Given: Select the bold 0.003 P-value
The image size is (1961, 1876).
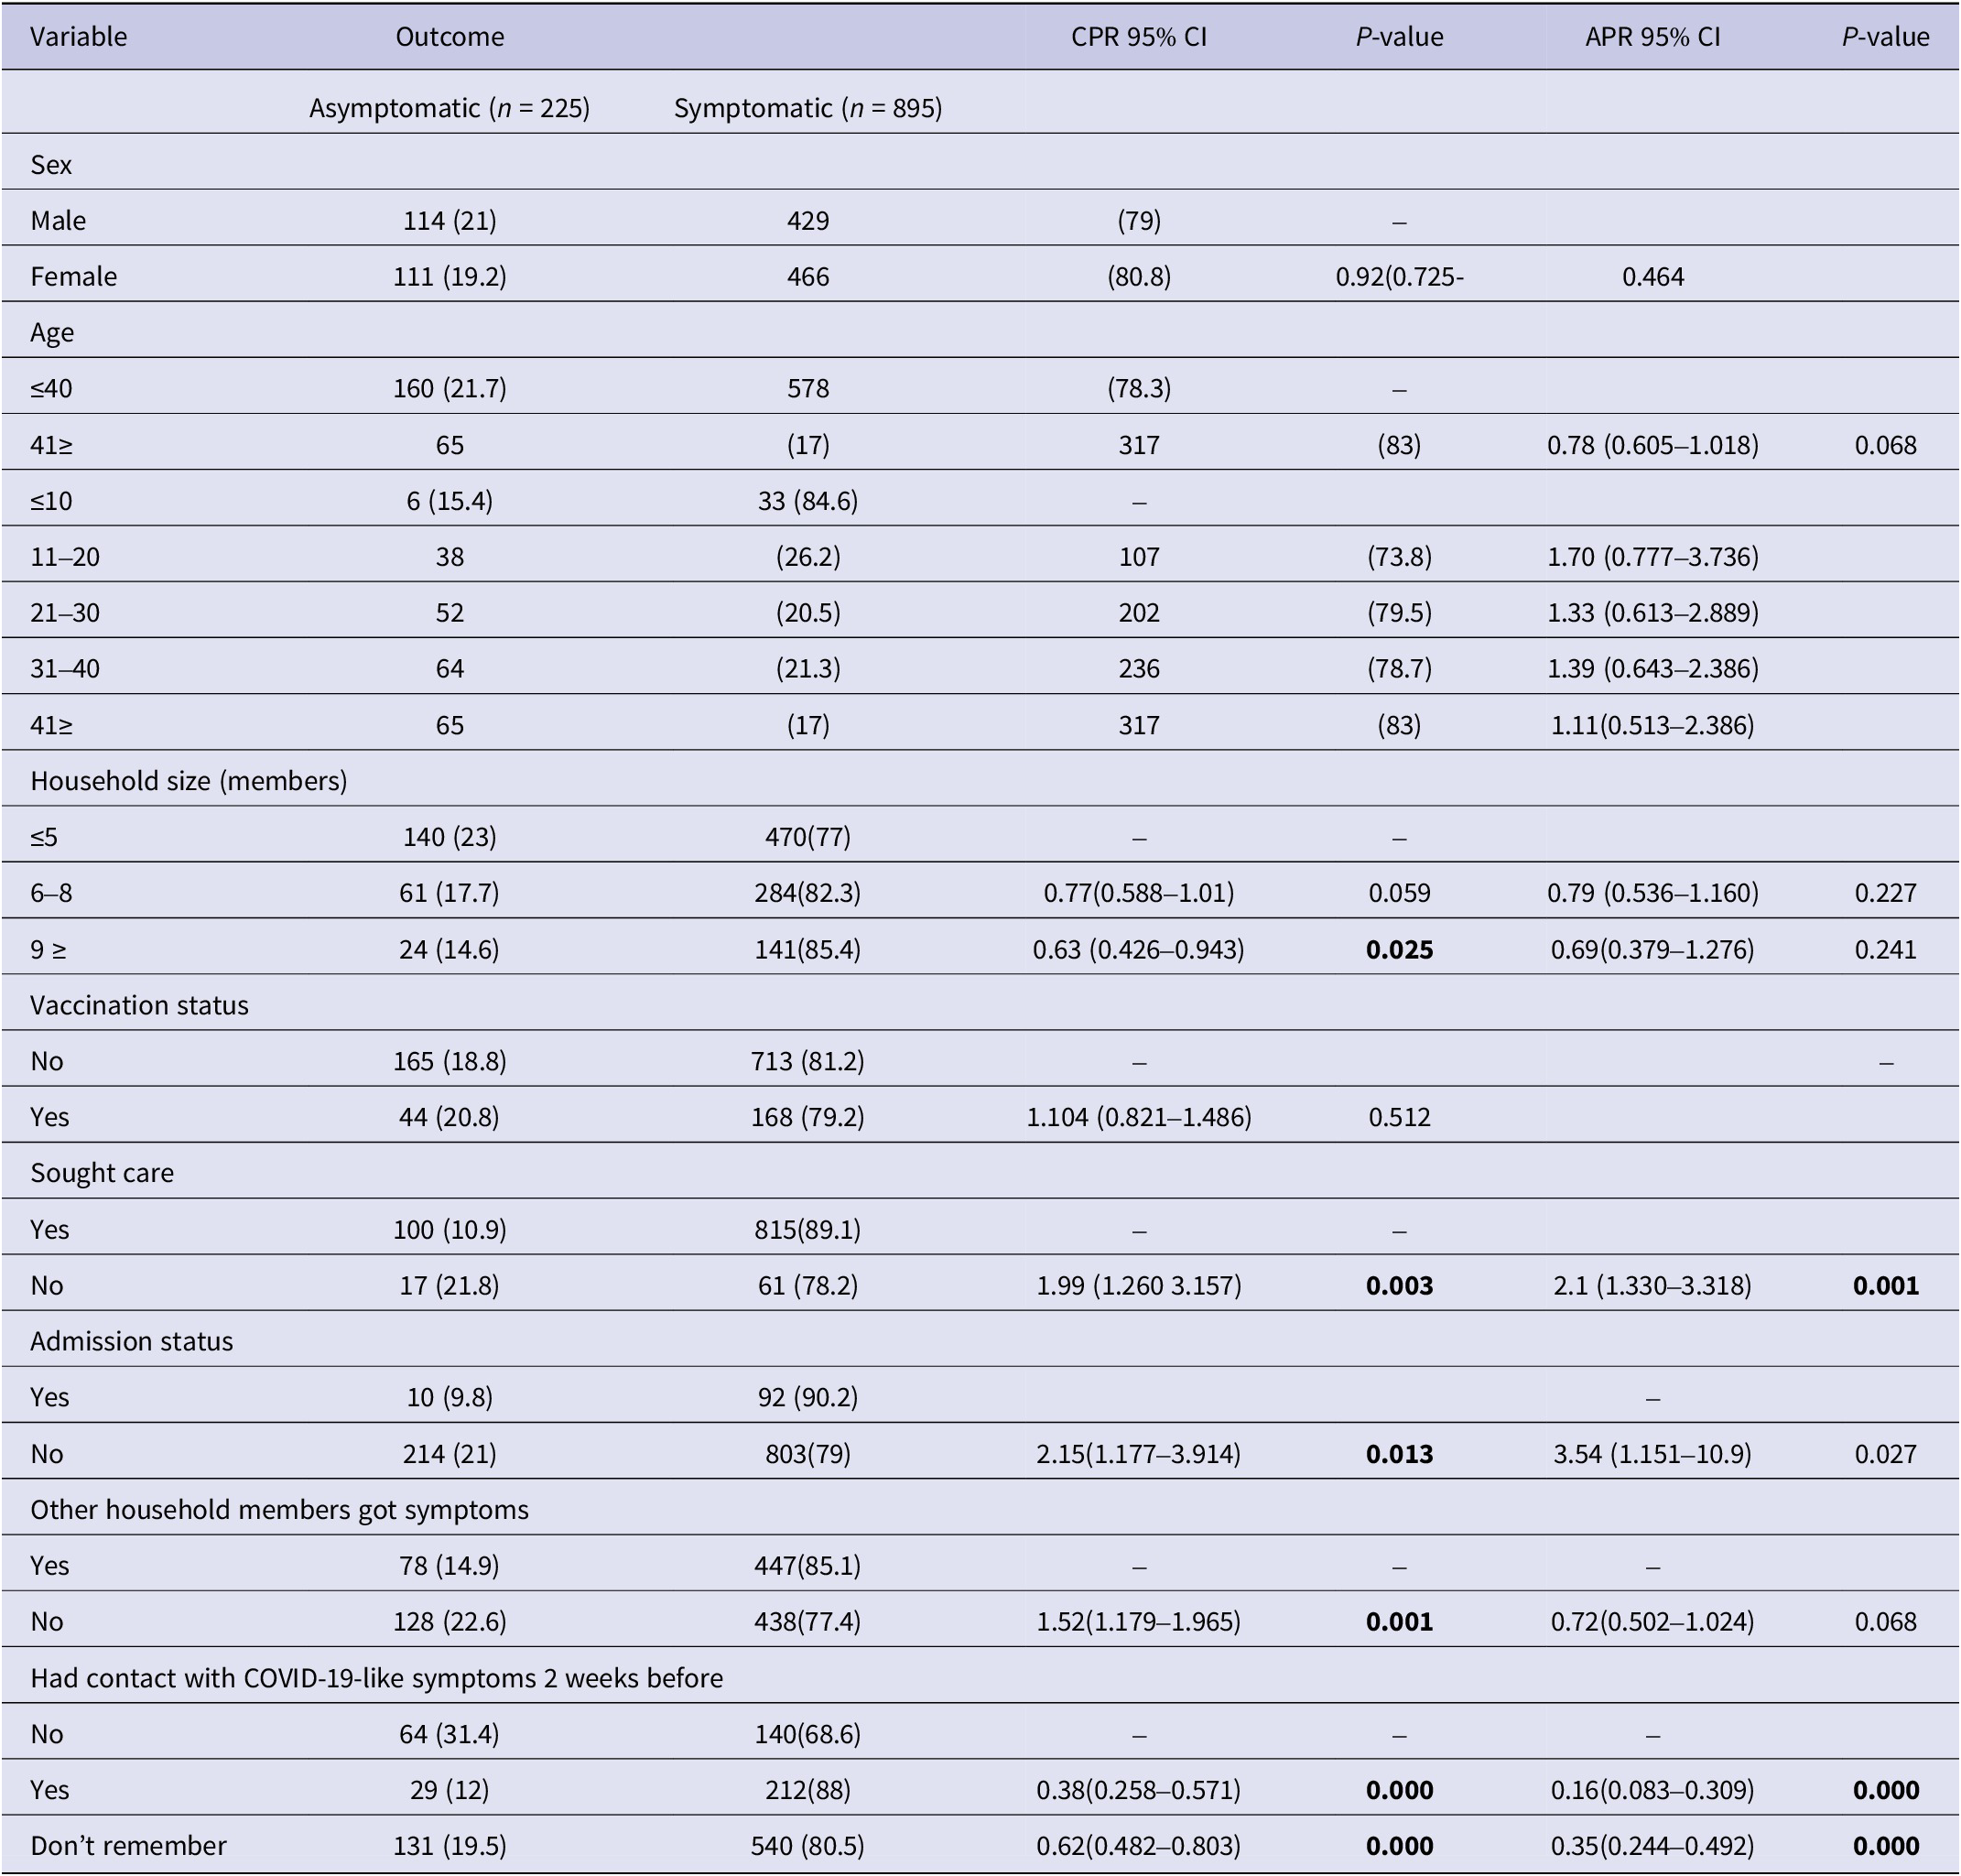Looking at the screenshot, I should pyautogui.click(x=1399, y=1285).
